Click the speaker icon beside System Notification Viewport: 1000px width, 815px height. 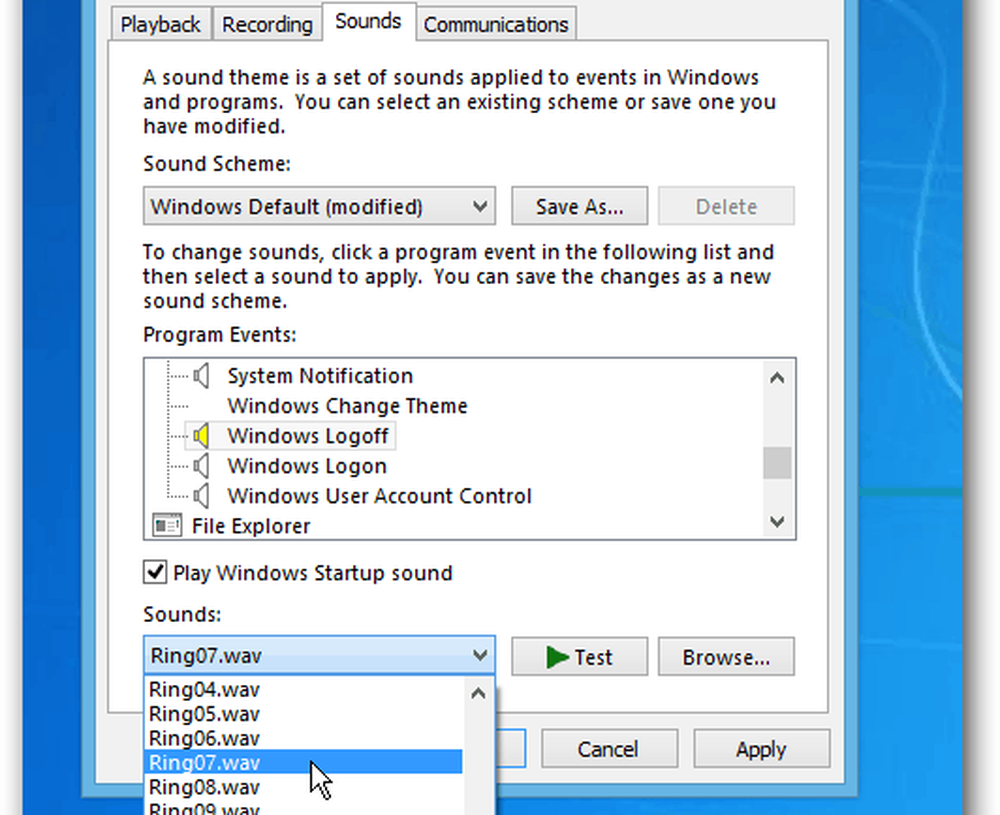coord(202,376)
